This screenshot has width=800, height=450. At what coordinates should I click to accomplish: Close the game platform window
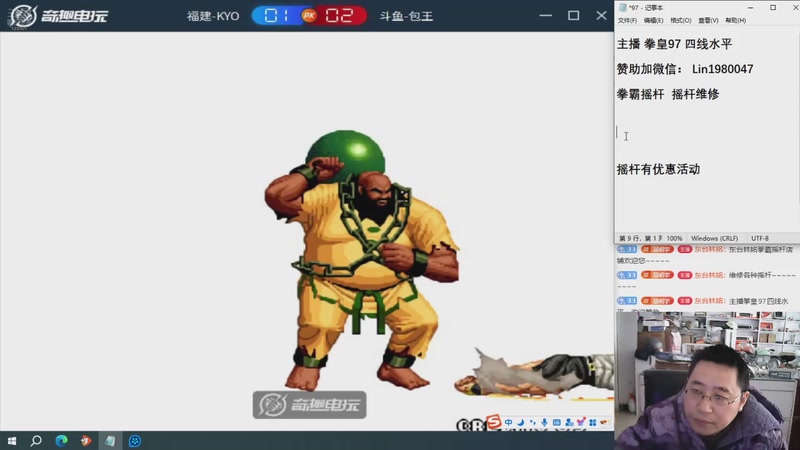[602, 16]
